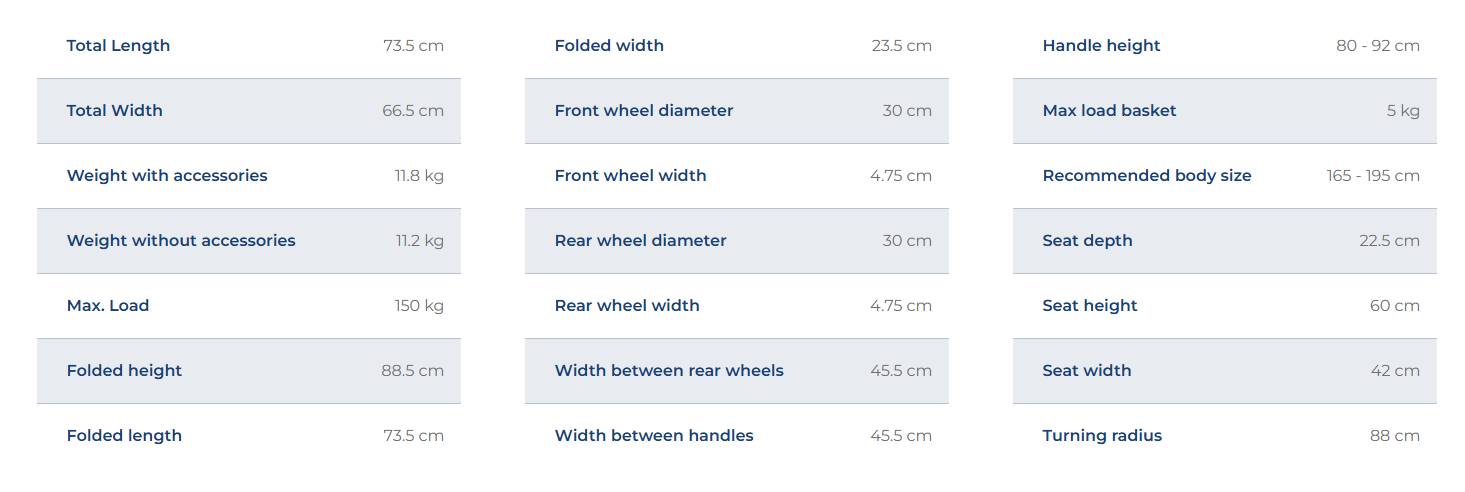Click the Folded width label

pos(609,46)
